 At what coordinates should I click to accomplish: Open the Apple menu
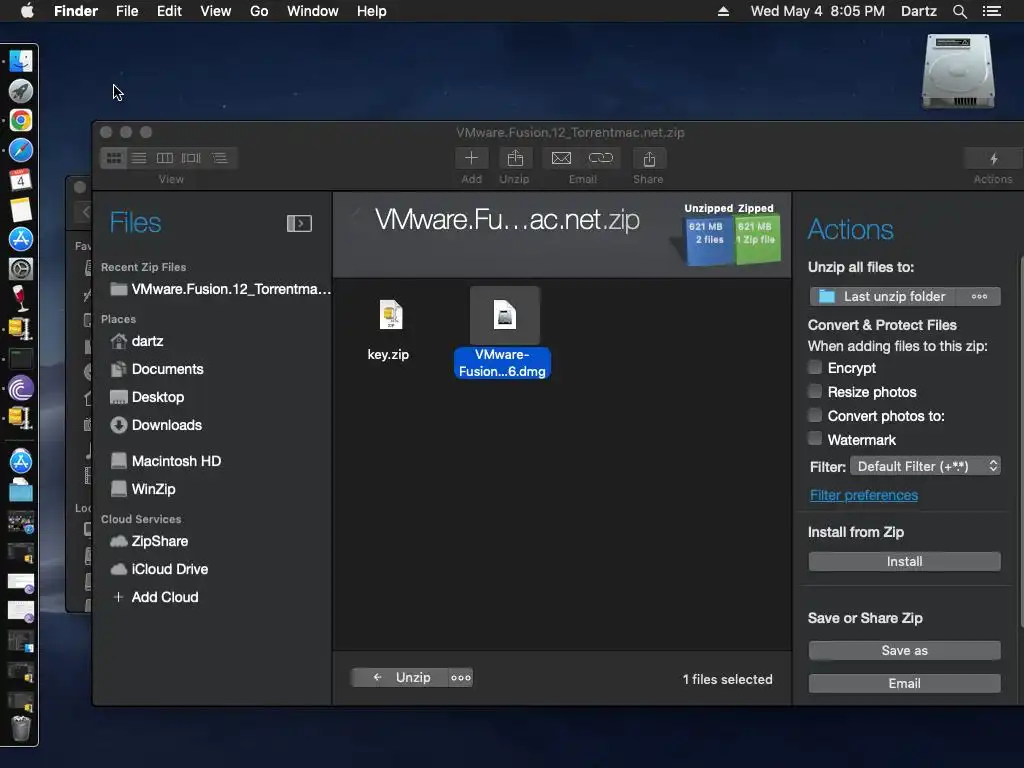point(27,11)
